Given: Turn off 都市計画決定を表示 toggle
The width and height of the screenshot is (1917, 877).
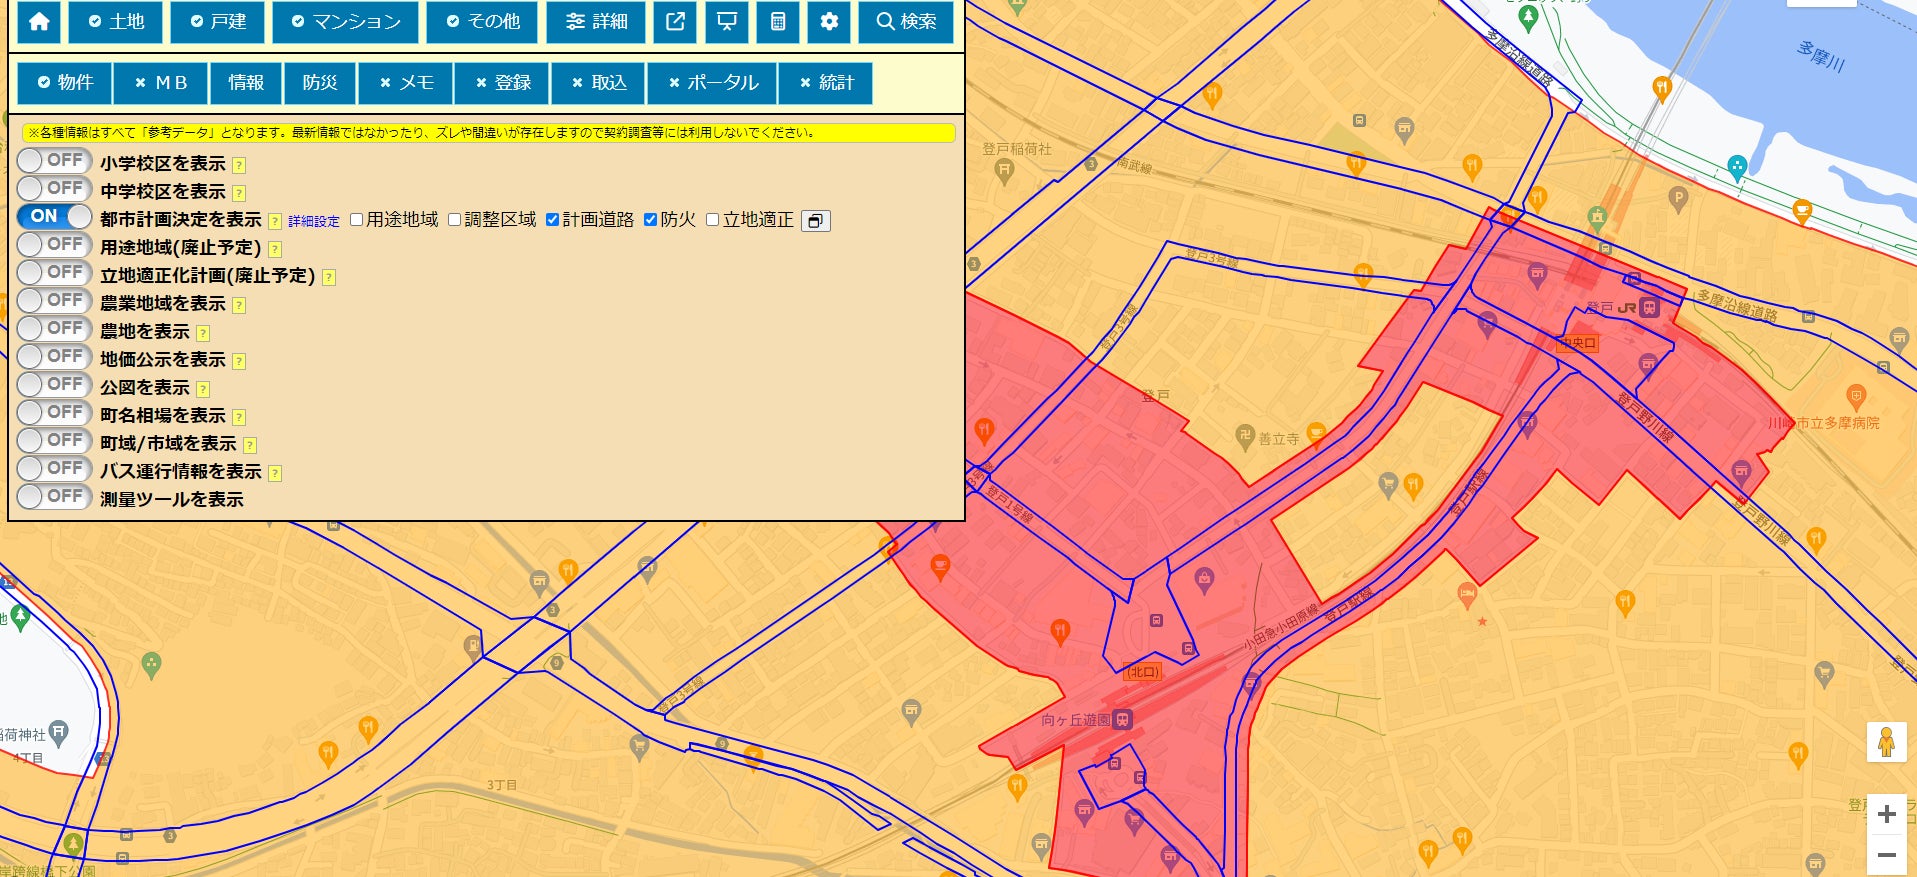Looking at the screenshot, I should (54, 216).
